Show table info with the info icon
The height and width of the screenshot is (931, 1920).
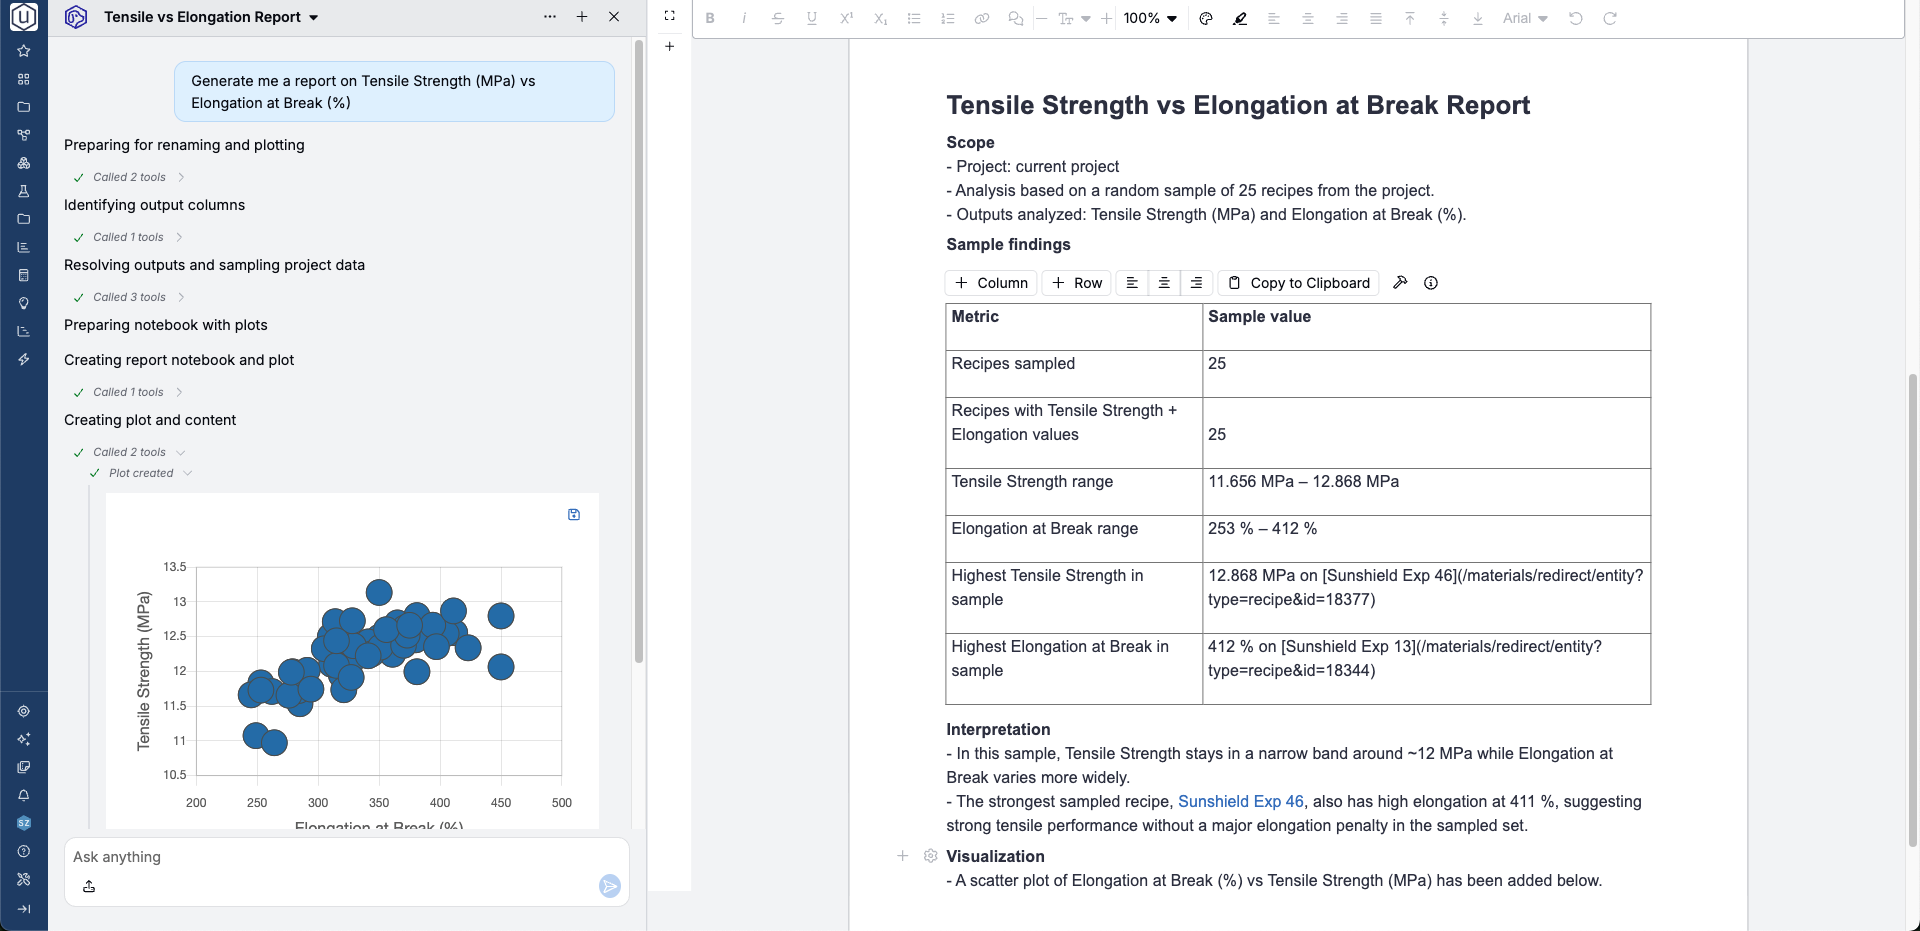(1431, 283)
